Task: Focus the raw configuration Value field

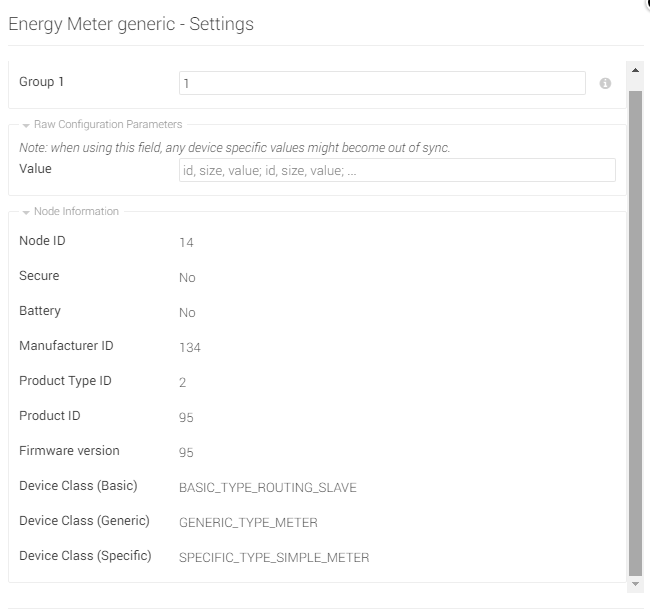Action: coord(397,170)
